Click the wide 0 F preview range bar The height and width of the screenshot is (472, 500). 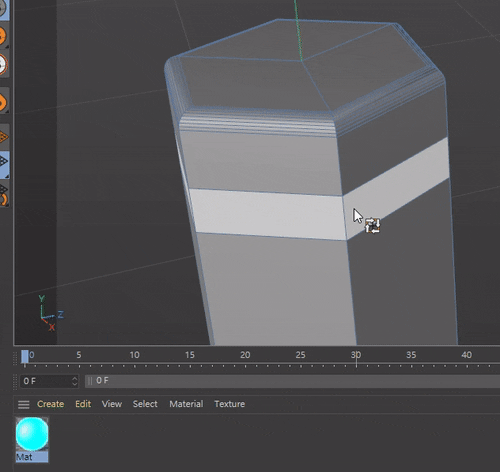pos(292,381)
